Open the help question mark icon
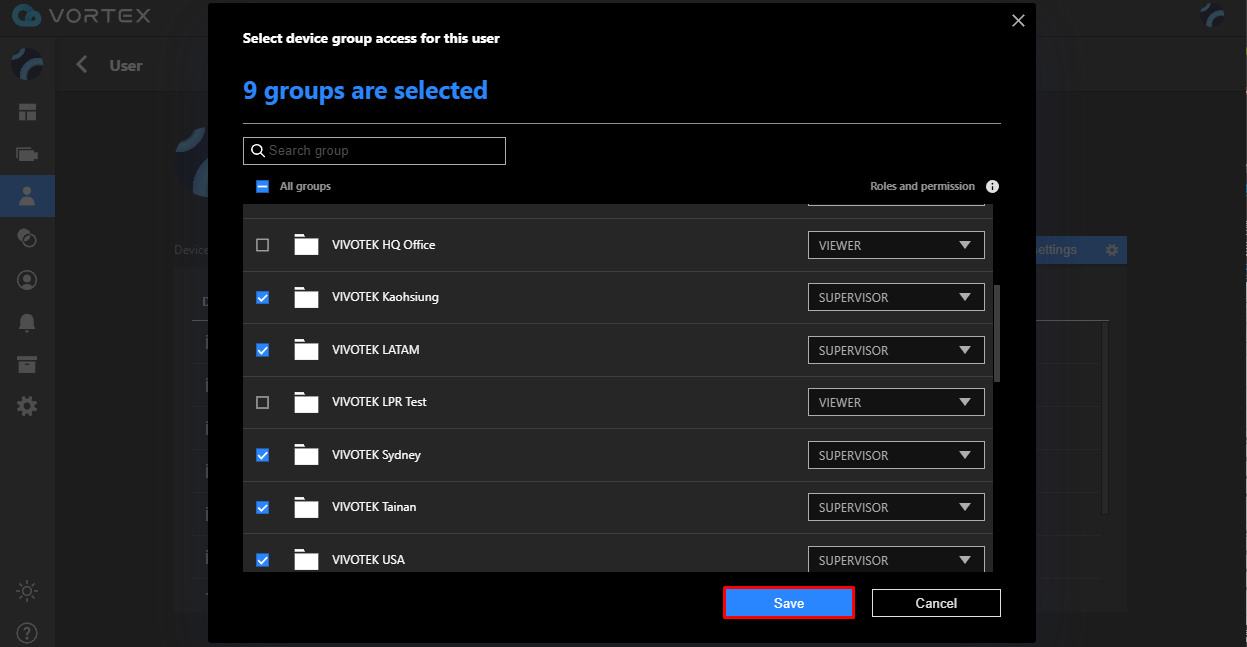1247x647 pixels. [x=27, y=632]
